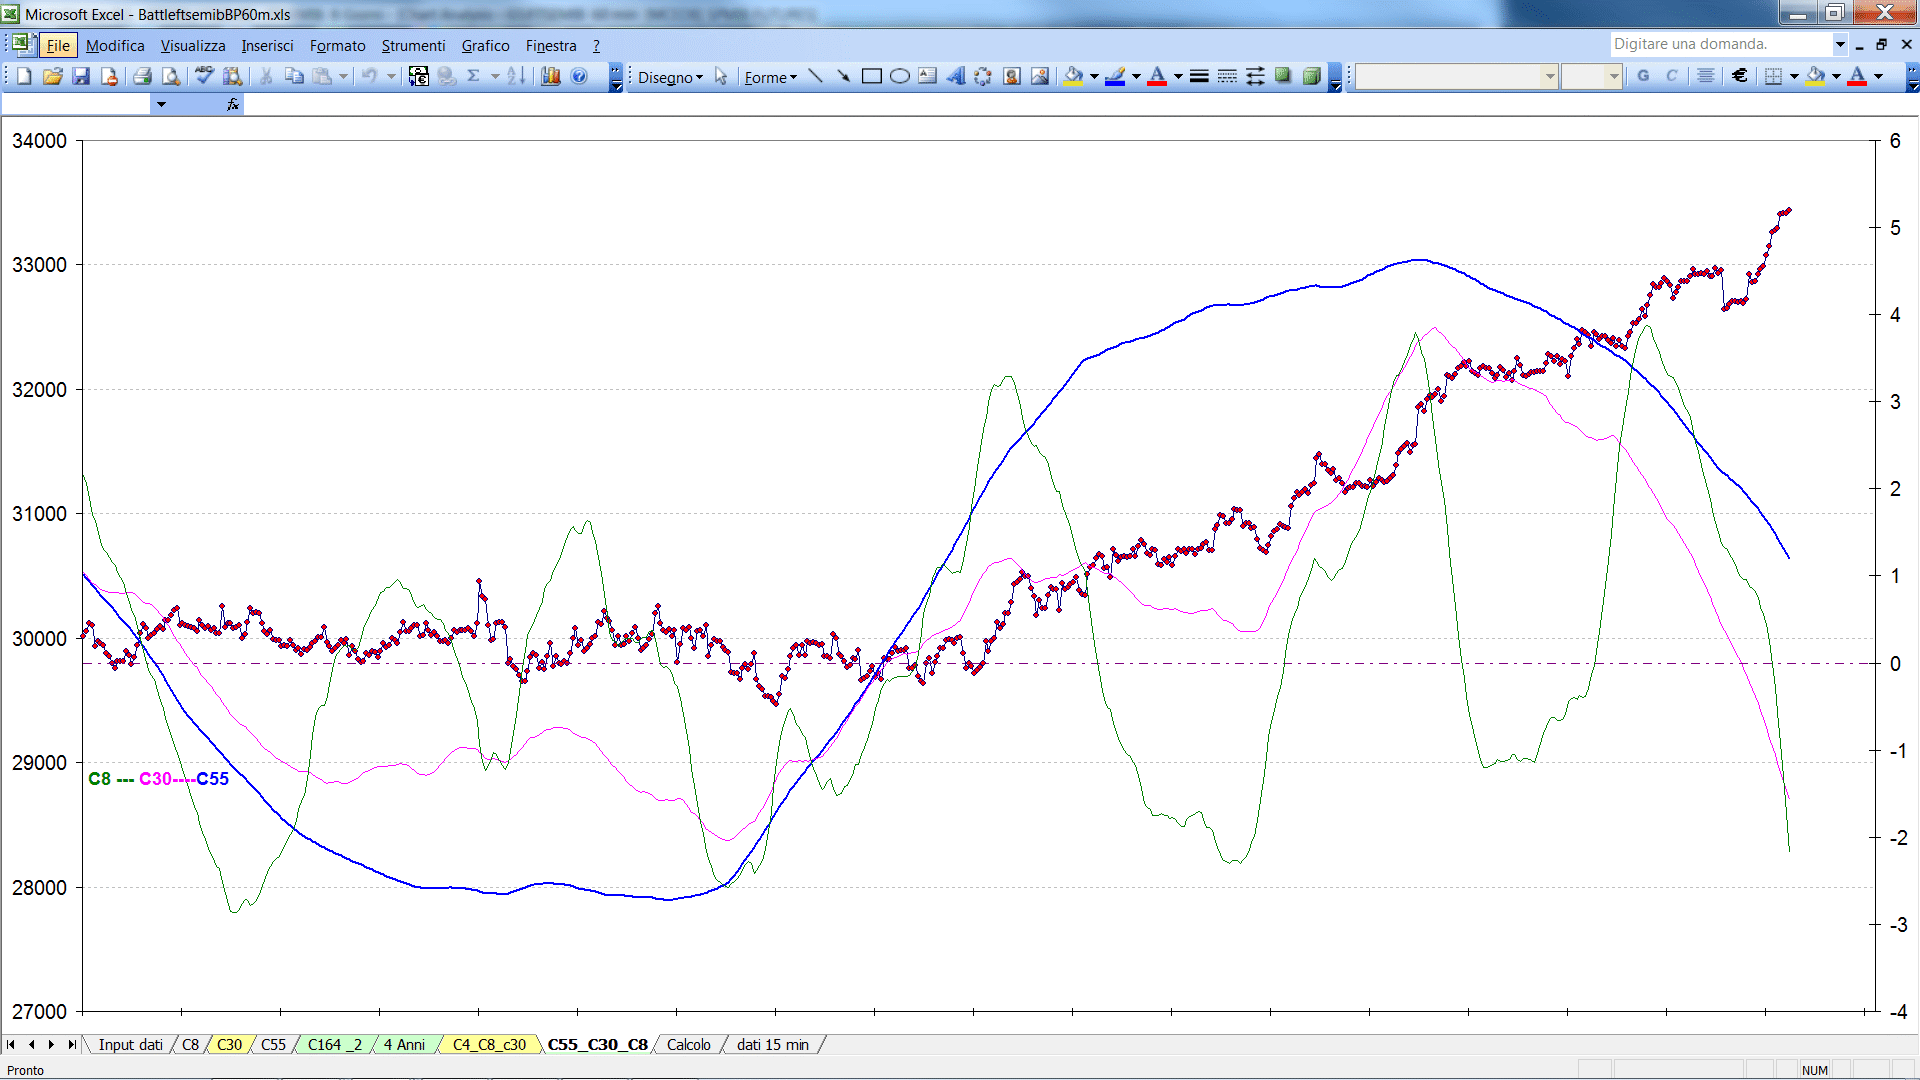Open Shadow Style settings
This screenshot has height=1080, width=1920.
point(1283,76)
